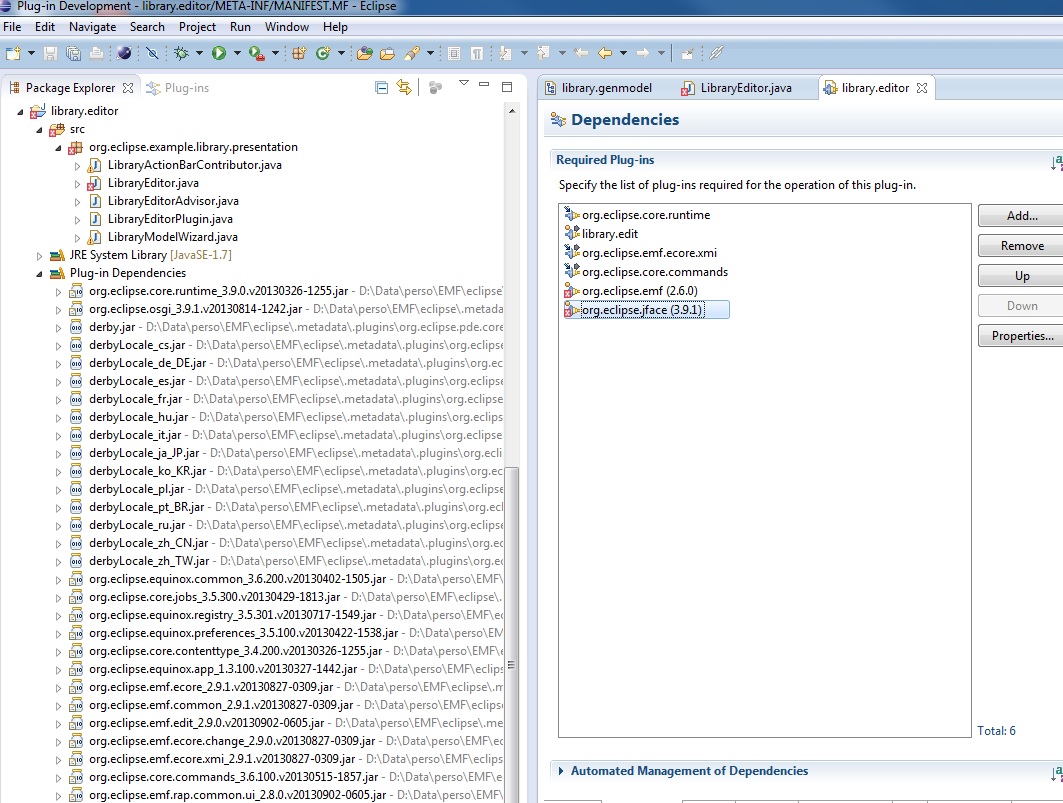Expand the JRE System Library node
This screenshot has width=1063, height=803.
pos(39,256)
